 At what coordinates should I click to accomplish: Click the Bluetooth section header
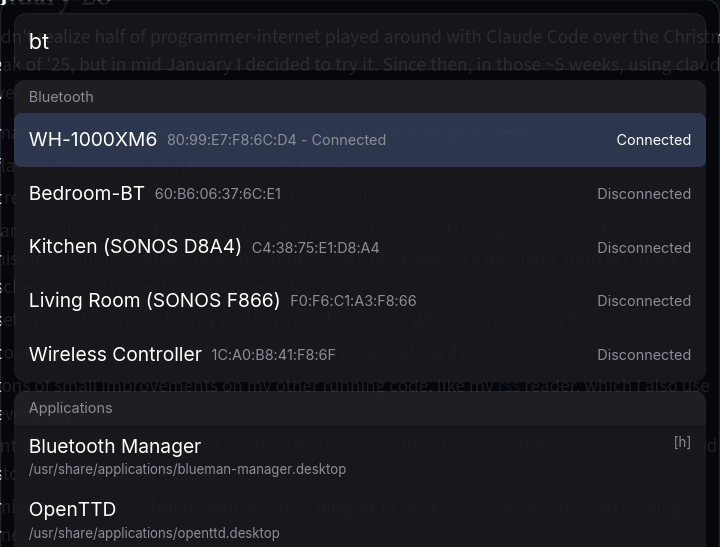61,97
